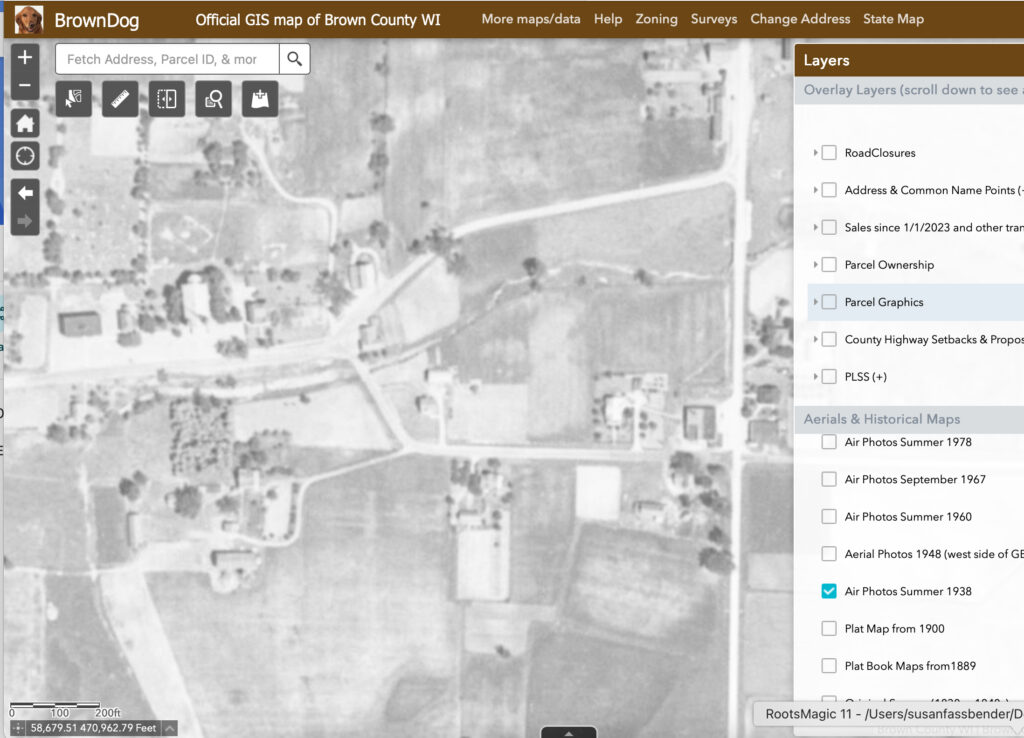Activate the swipe compare tool
This screenshot has height=738, width=1024.
tap(167, 99)
